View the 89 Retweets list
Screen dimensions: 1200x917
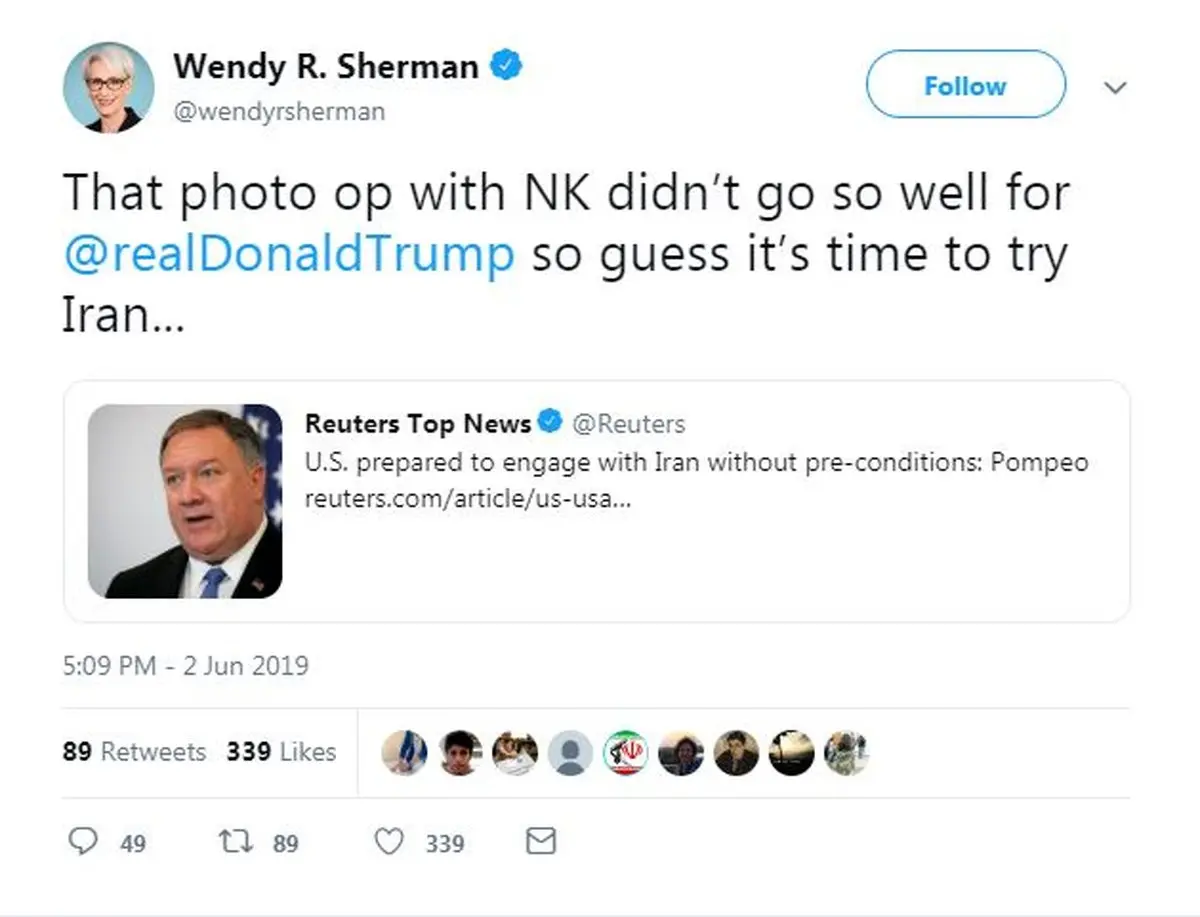[x=134, y=752]
